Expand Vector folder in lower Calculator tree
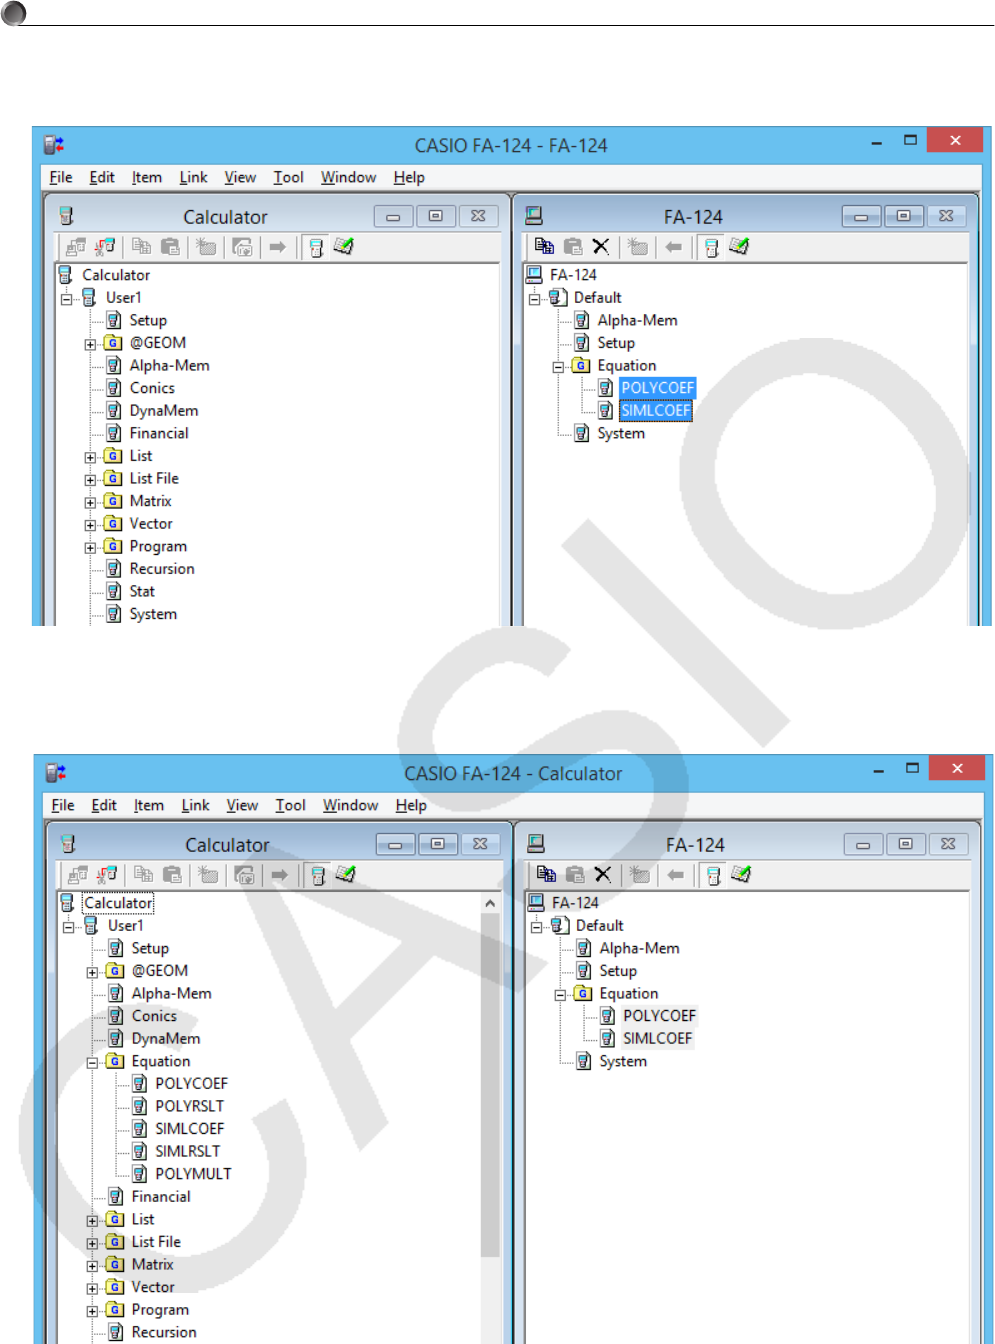 pos(92,1289)
